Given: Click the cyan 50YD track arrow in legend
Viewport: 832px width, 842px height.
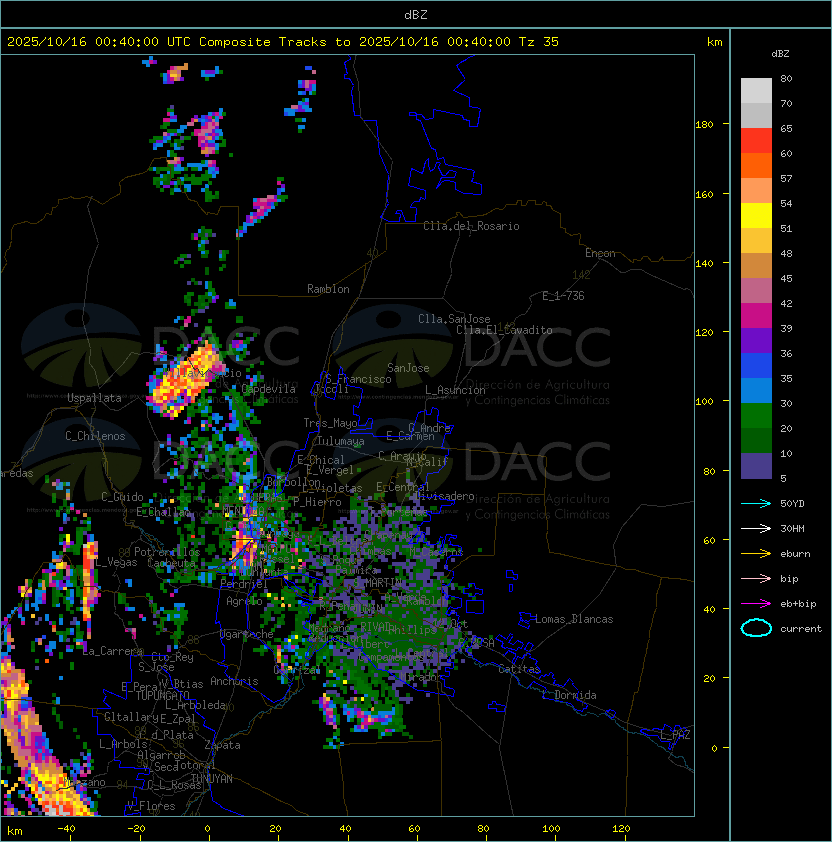Looking at the screenshot, I should point(756,504).
